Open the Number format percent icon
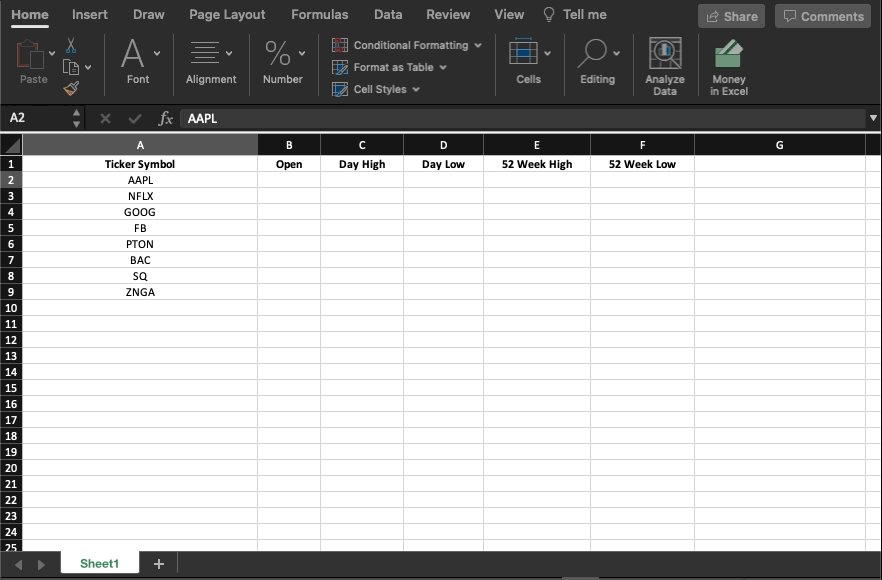The width and height of the screenshot is (882, 580). click(278, 53)
